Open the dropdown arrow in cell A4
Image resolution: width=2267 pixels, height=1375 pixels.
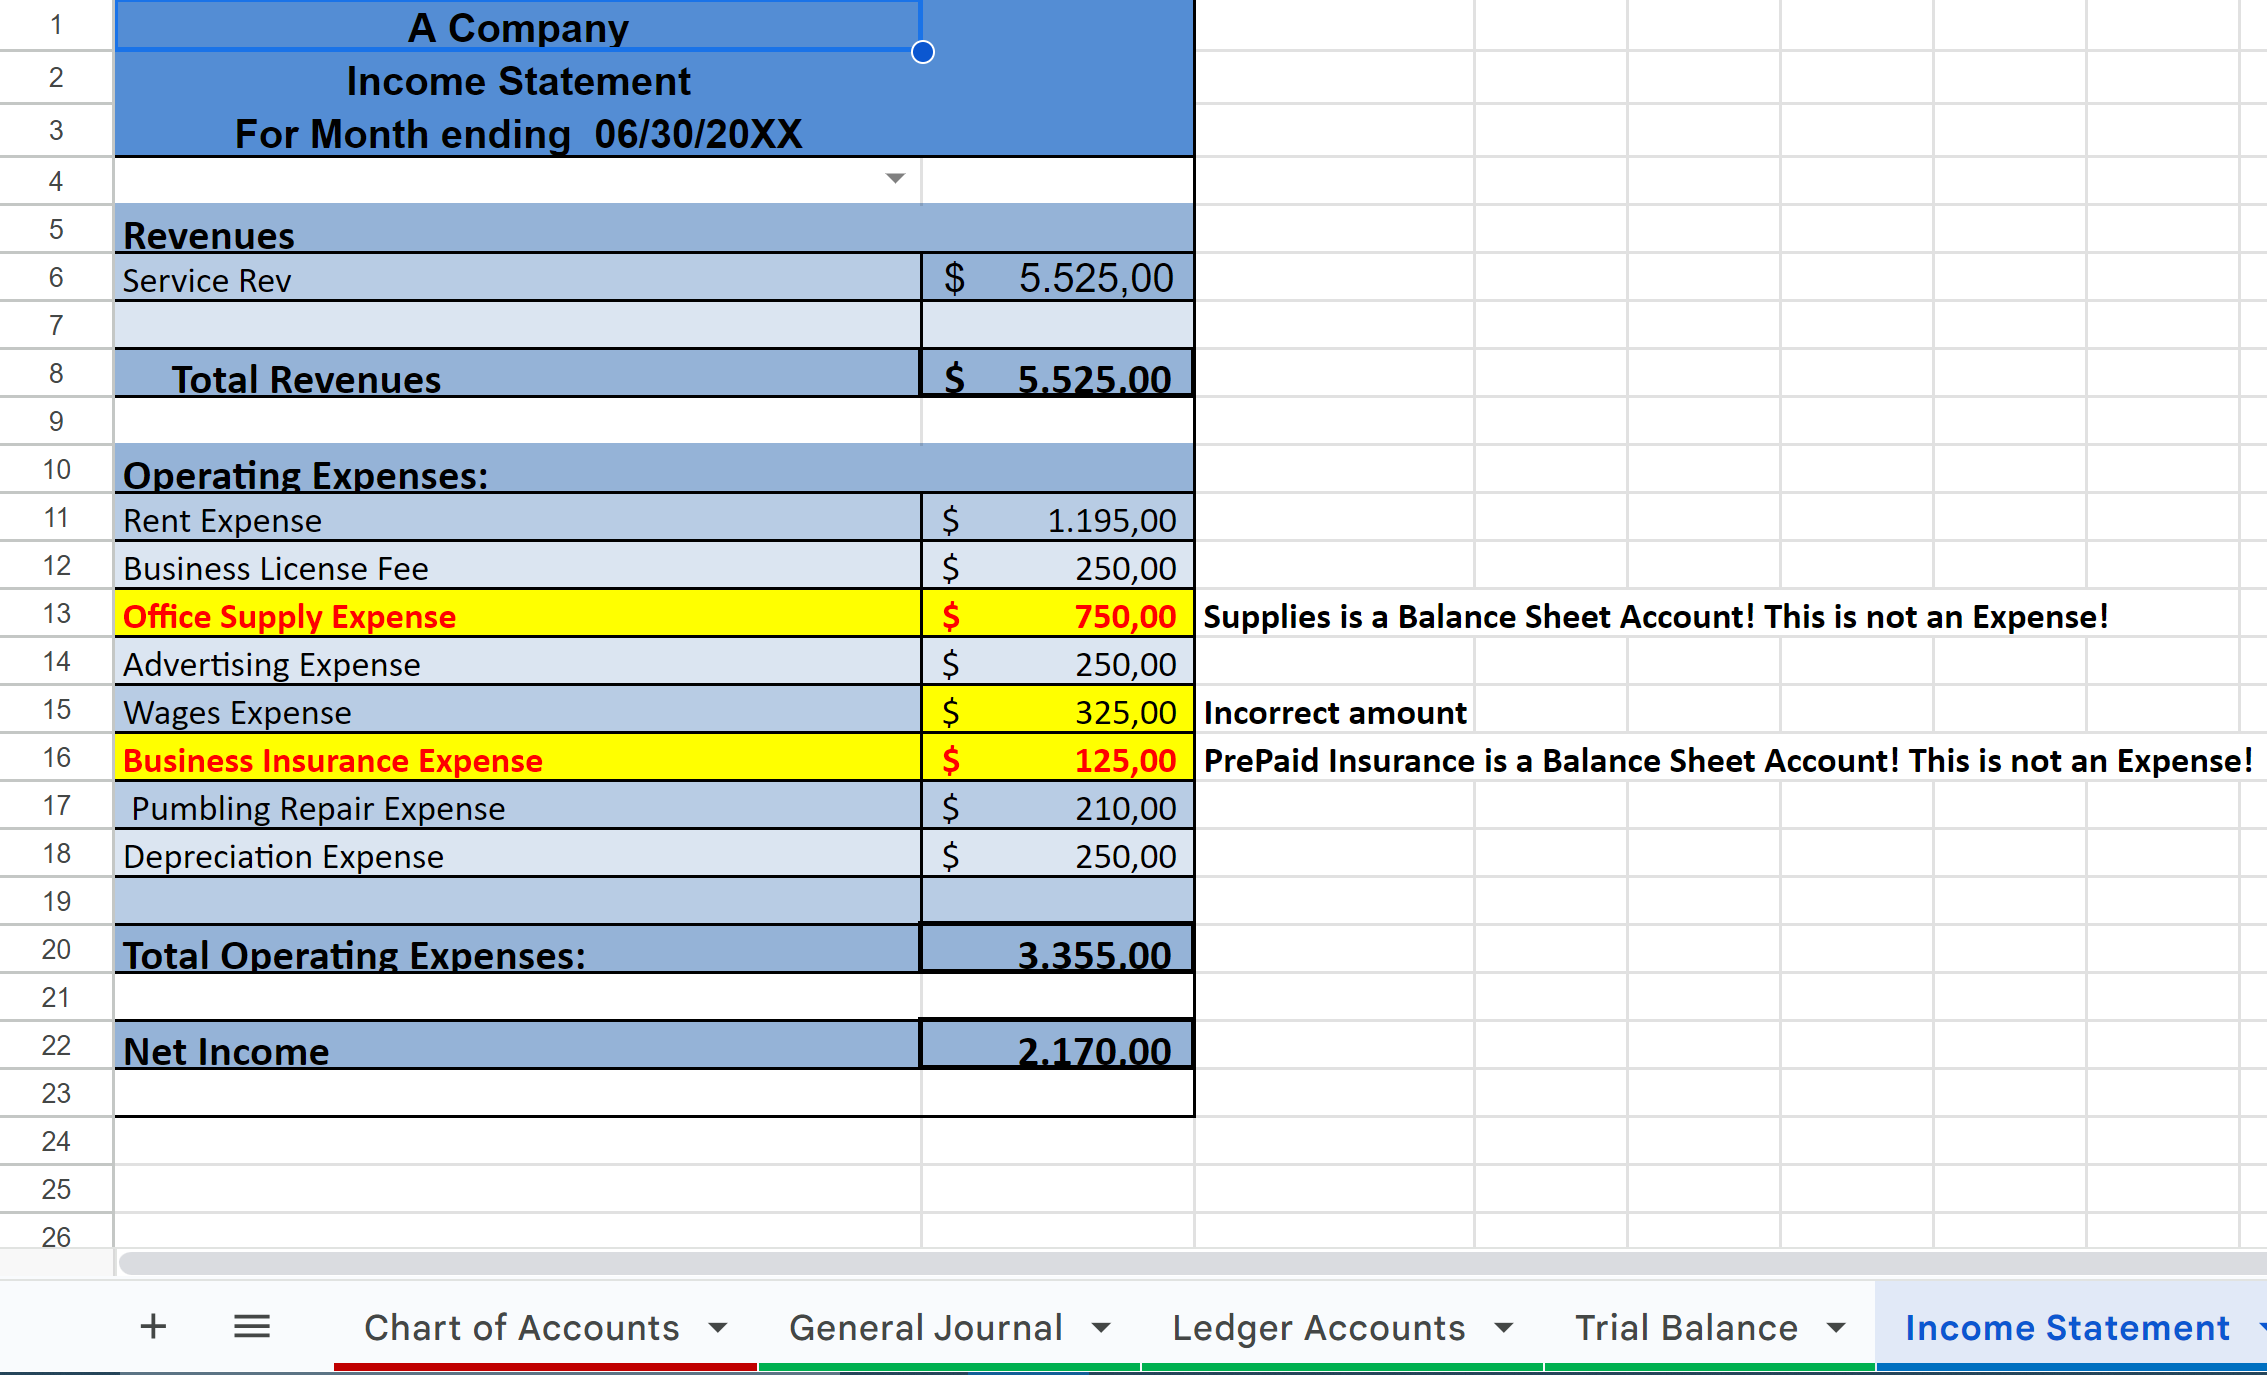[x=893, y=179]
